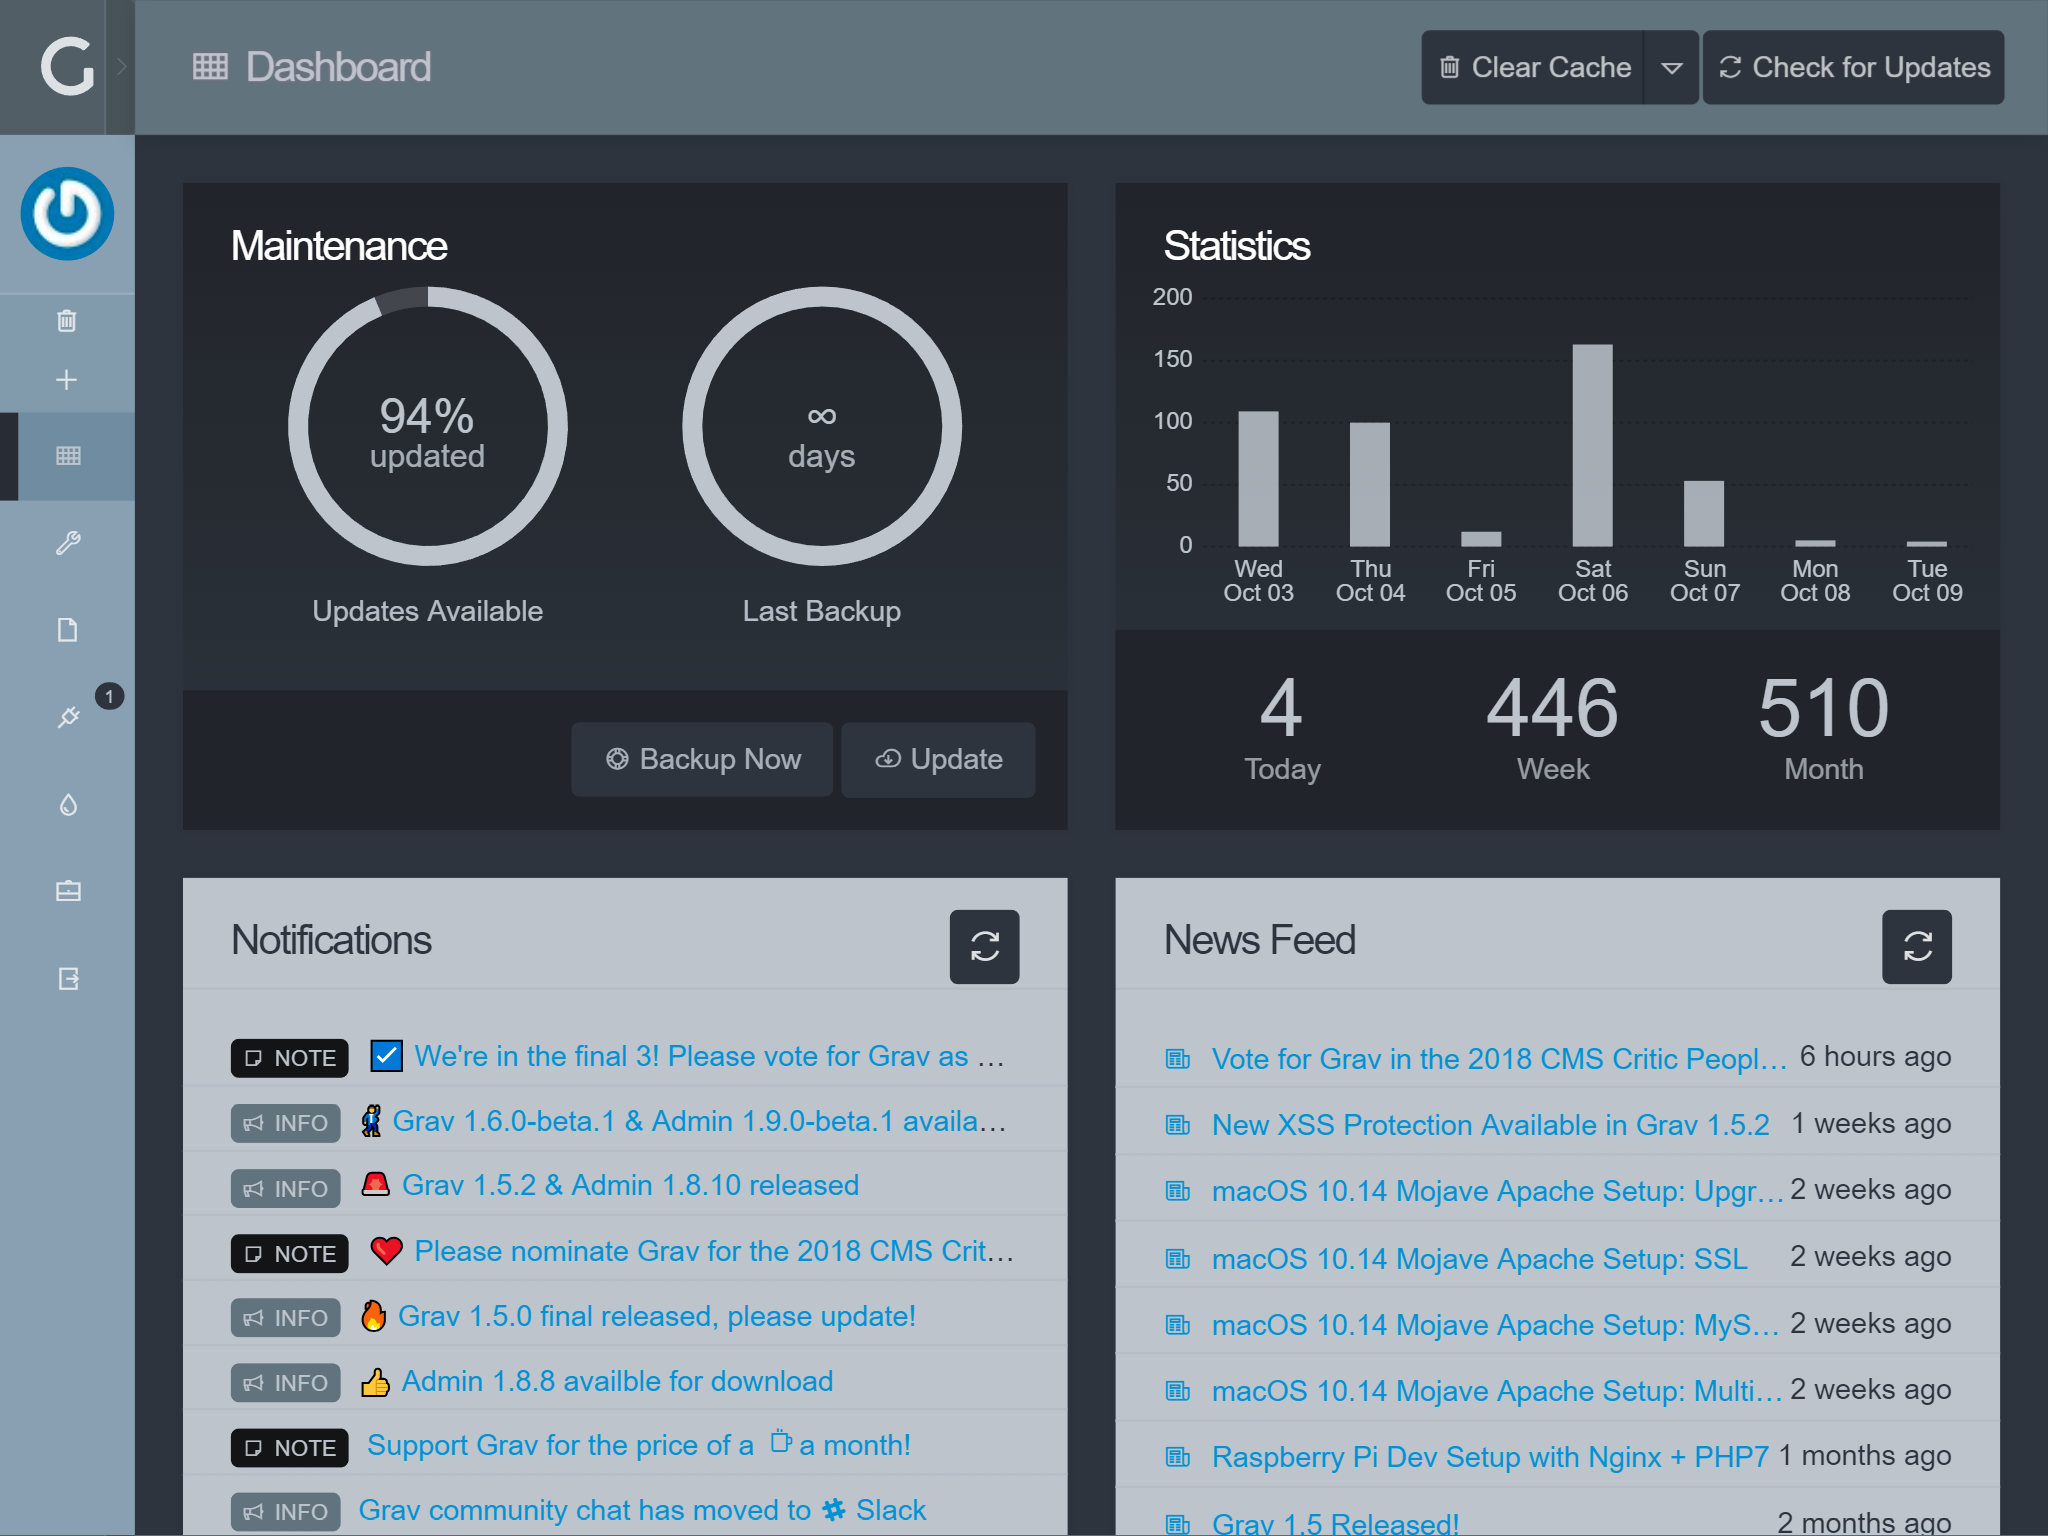Open Tools via briefcase icon

(x=67, y=891)
